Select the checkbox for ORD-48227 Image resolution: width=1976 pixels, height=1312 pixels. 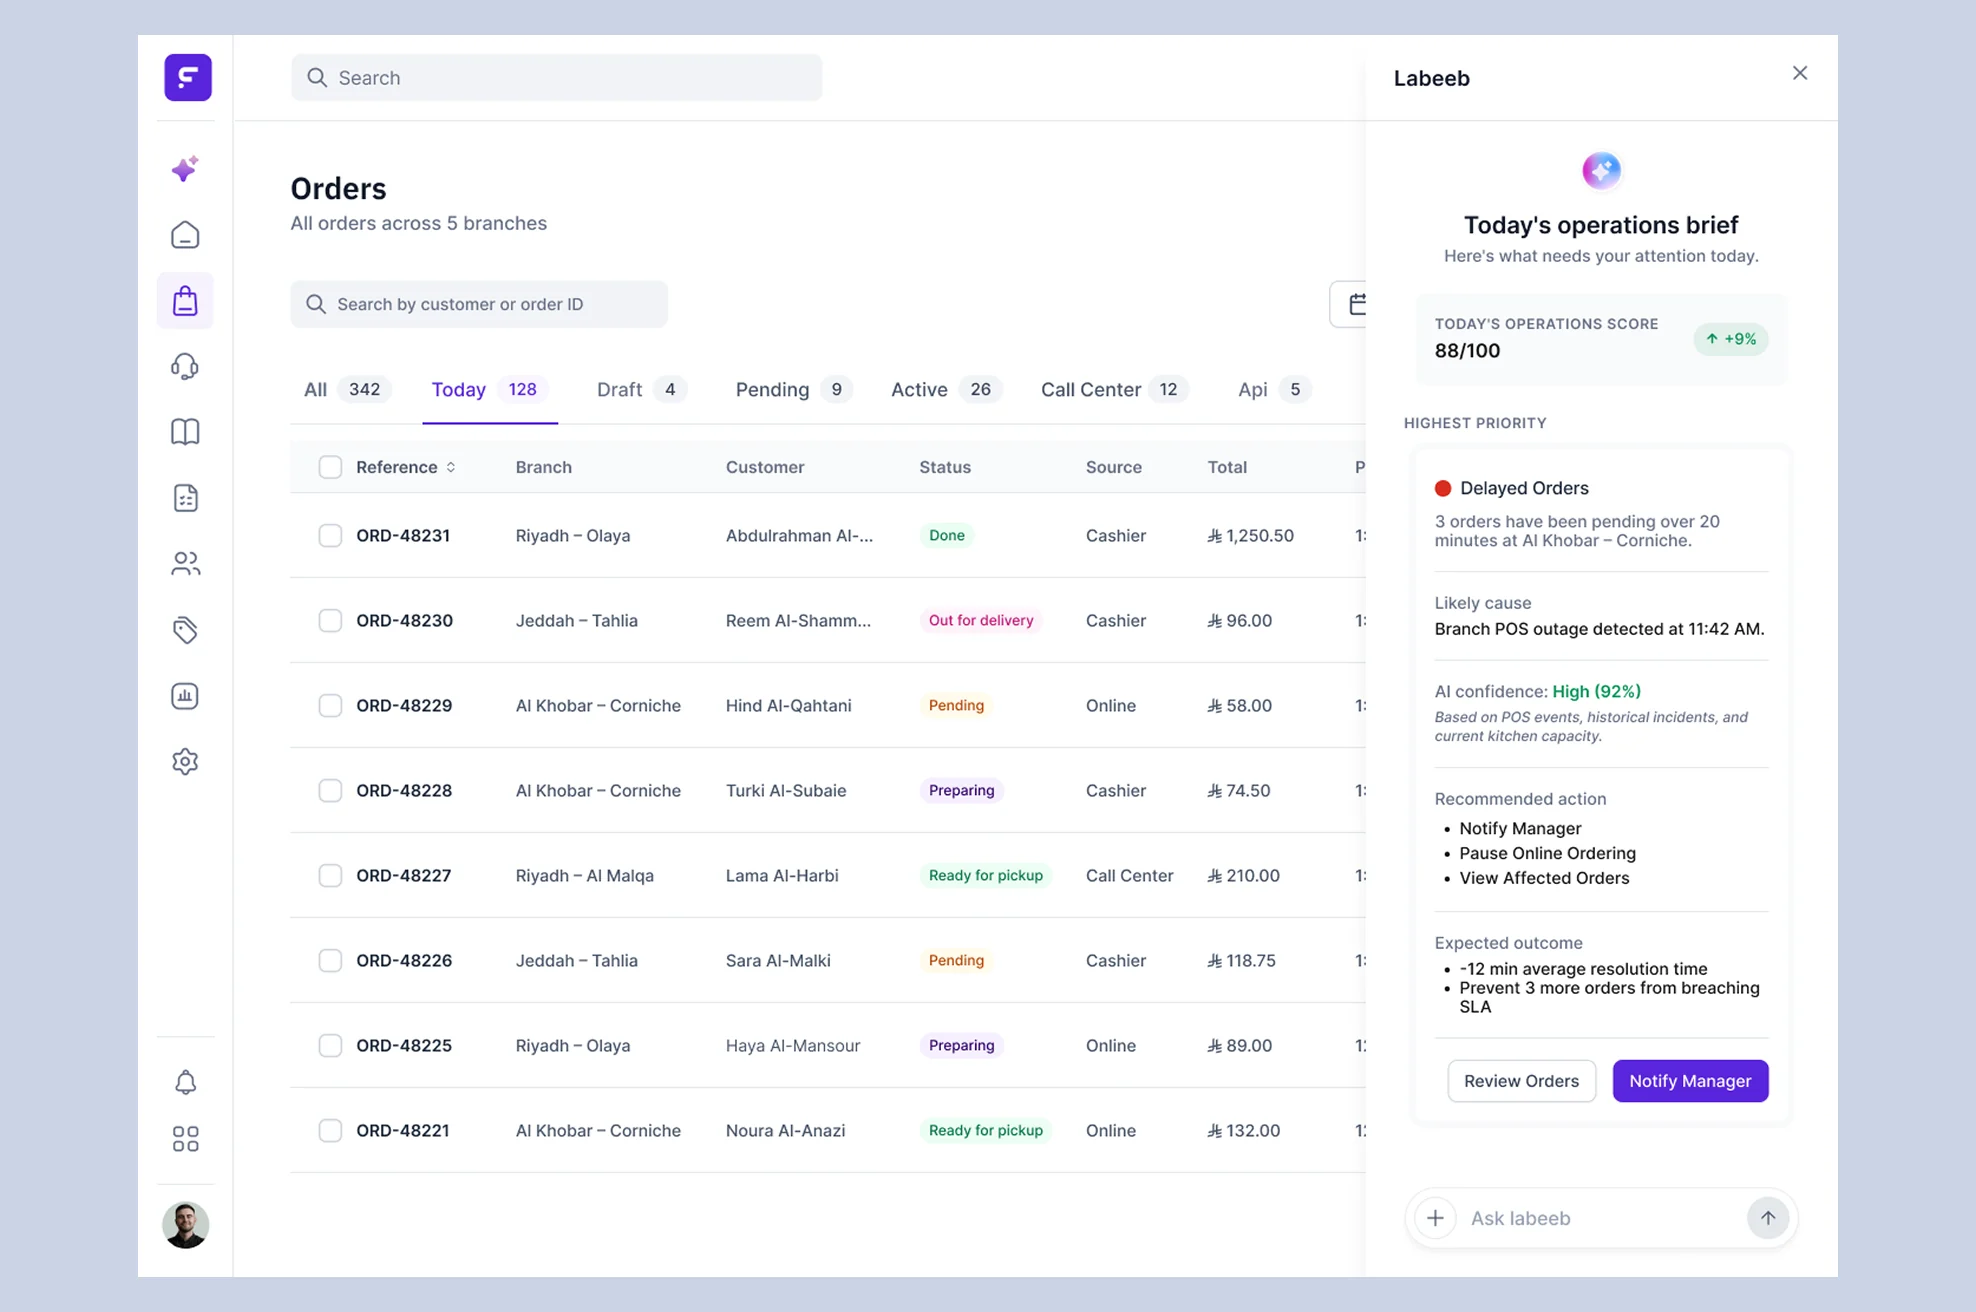(x=330, y=875)
